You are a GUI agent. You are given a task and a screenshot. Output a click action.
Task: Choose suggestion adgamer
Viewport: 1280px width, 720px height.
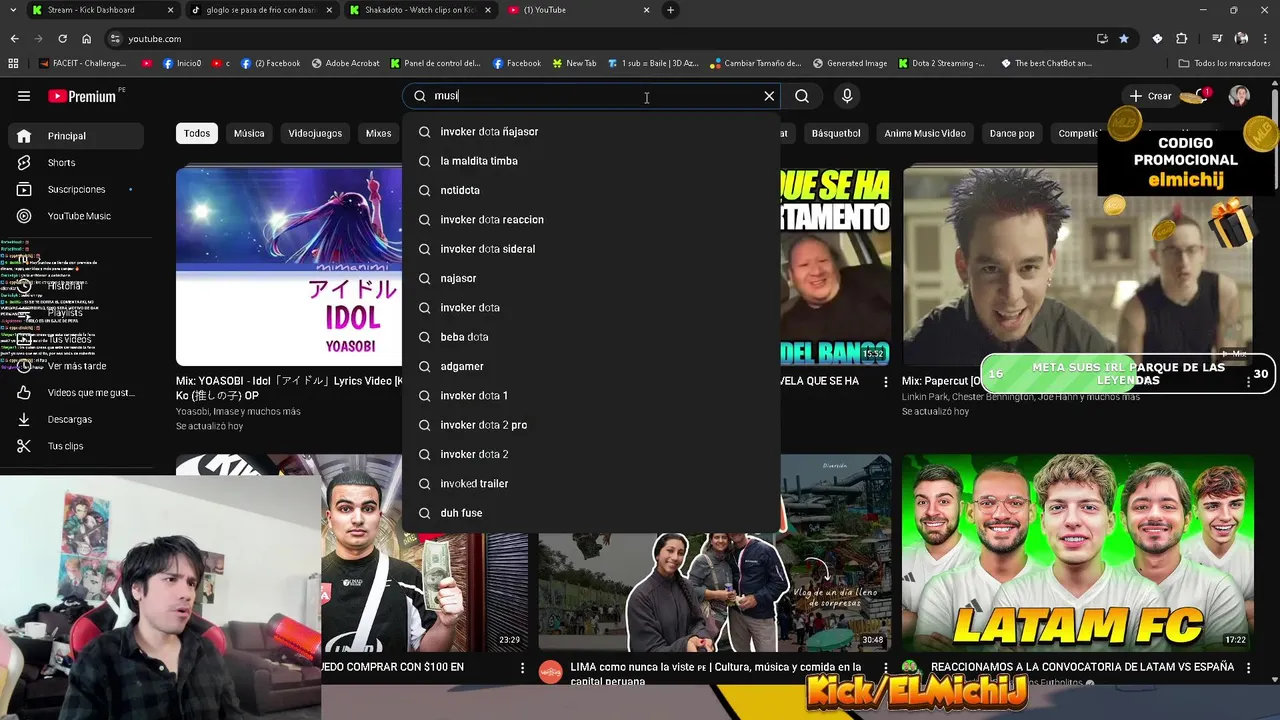click(x=590, y=366)
